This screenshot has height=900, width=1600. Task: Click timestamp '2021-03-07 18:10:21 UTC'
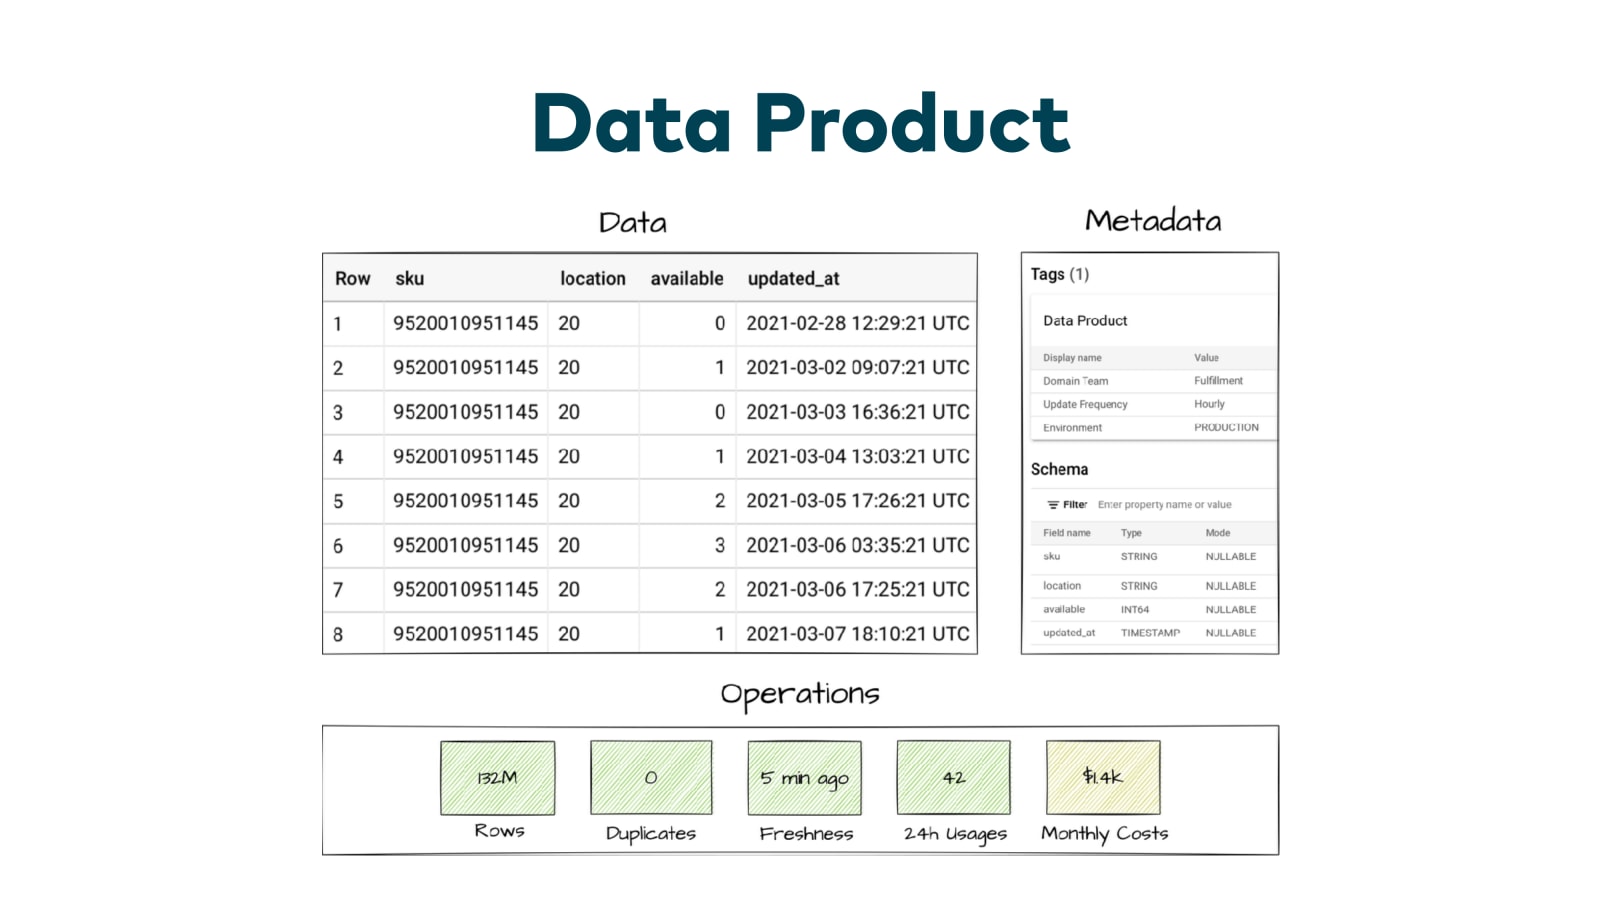click(858, 634)
